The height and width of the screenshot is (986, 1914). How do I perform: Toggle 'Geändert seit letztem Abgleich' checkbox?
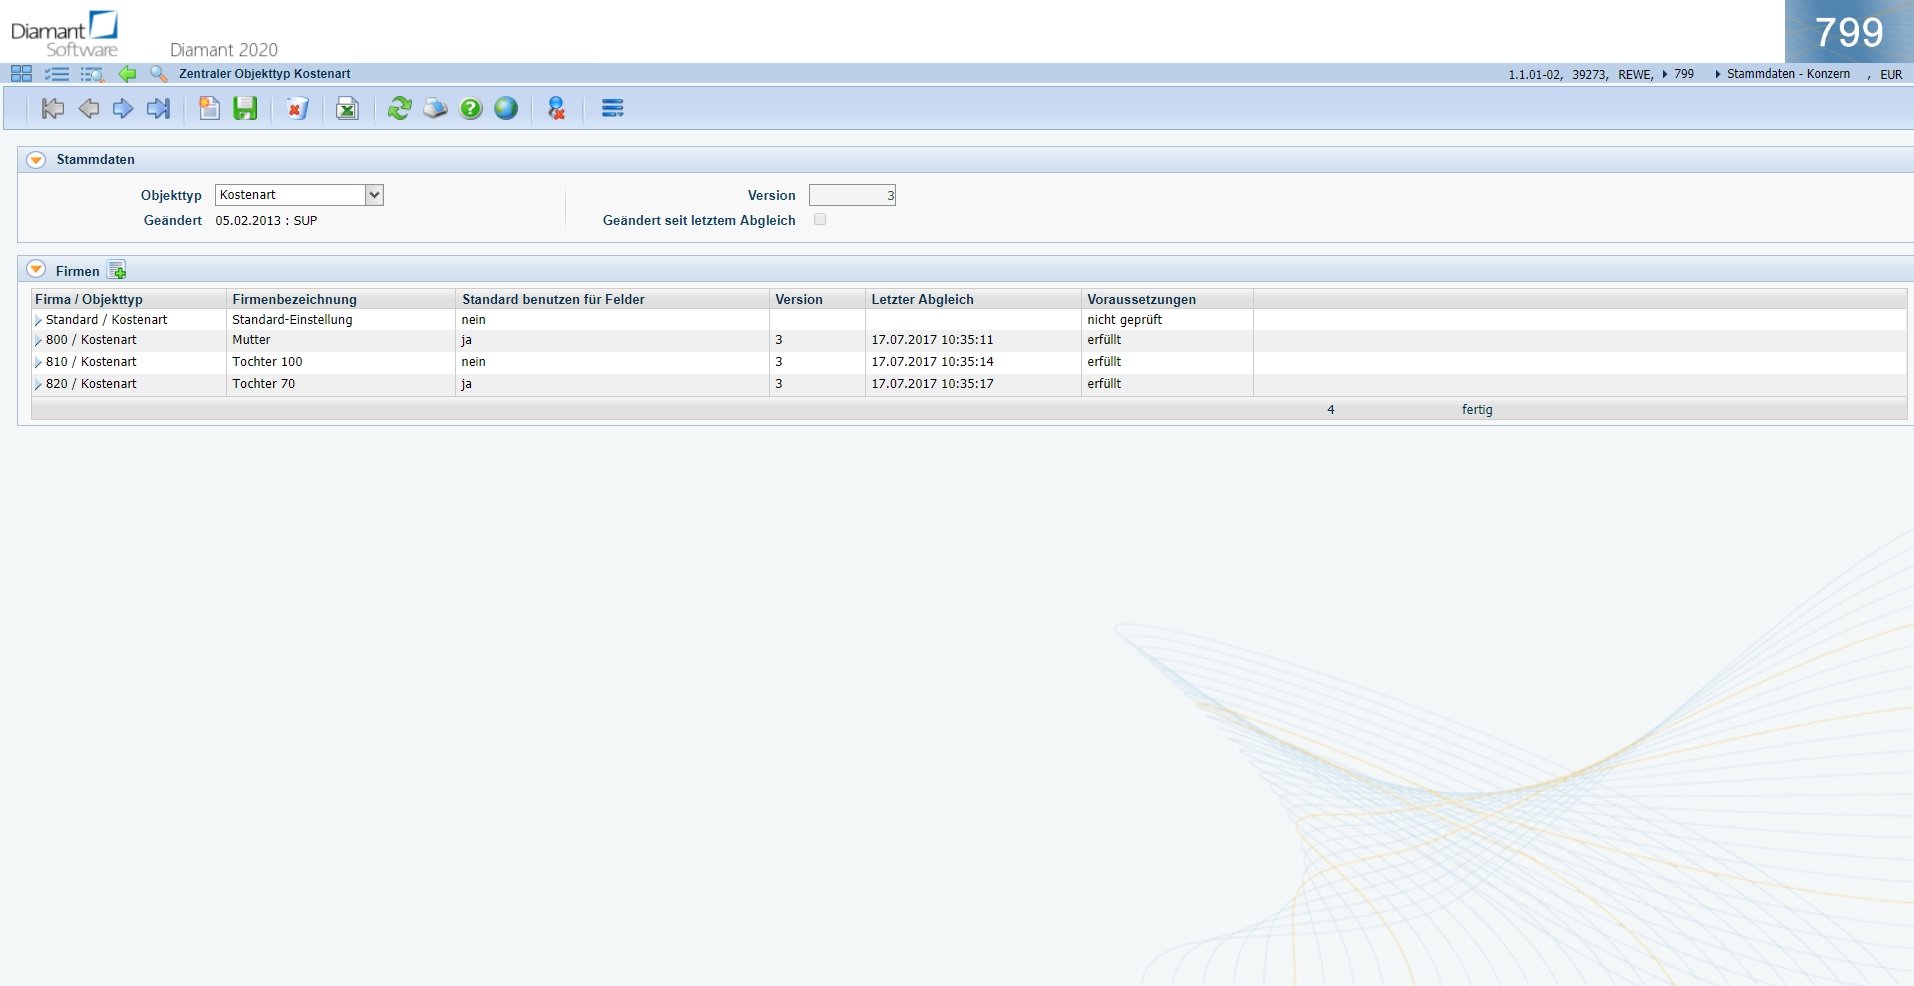click(x=820, y=220)
